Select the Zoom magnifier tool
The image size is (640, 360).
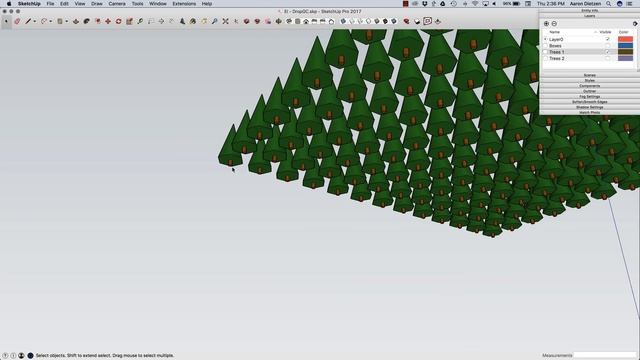coord(214,21)
